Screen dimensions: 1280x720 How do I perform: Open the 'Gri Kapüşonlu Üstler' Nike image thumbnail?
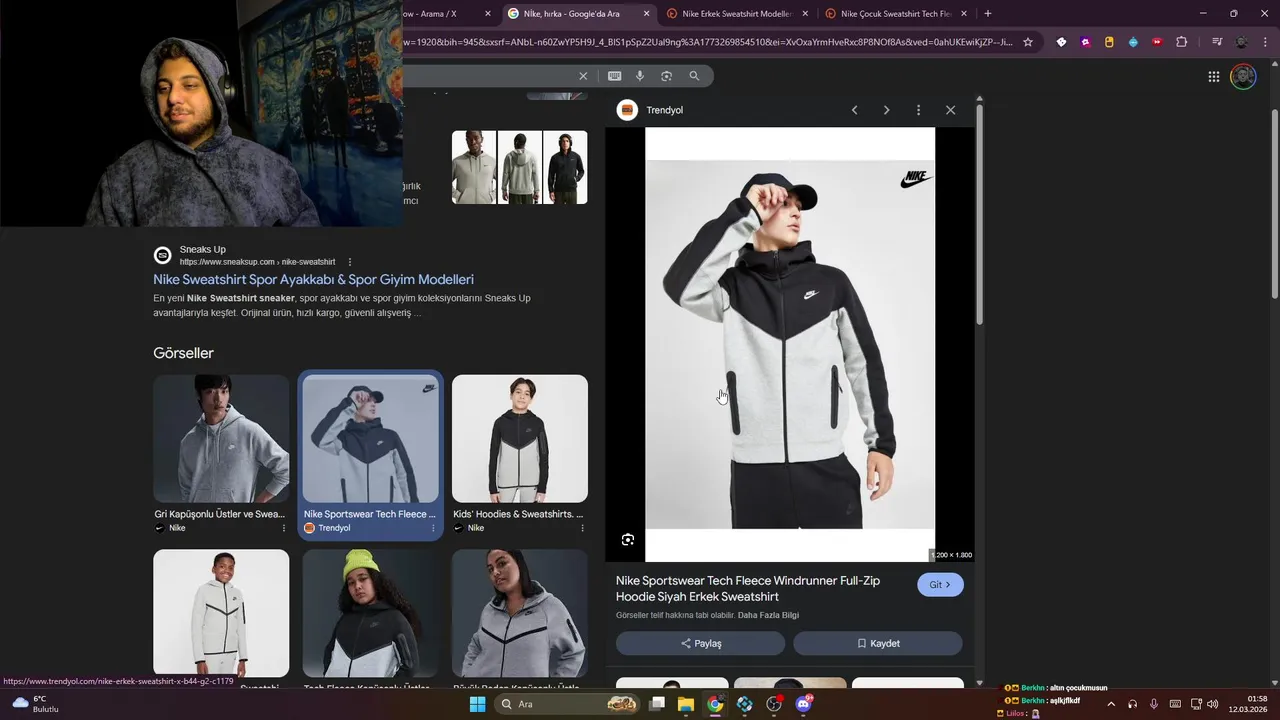pyautogui.click(x=221, y=439)
